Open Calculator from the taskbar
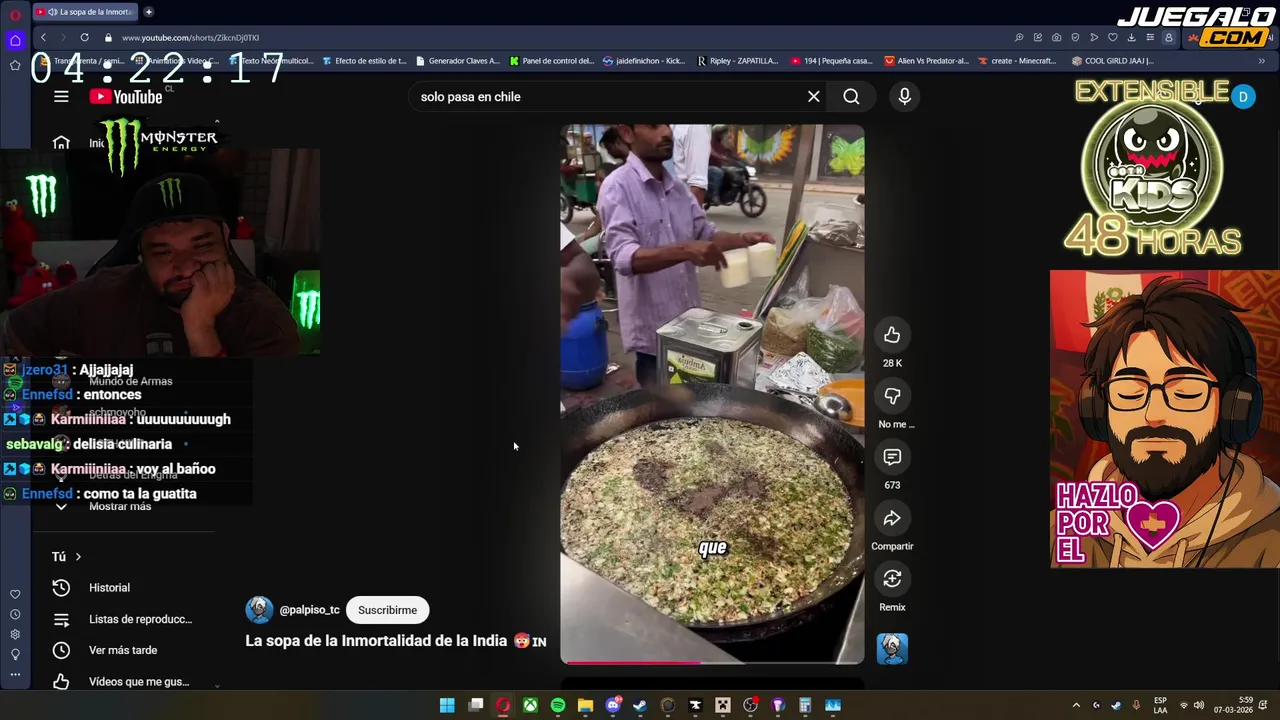This screenshot has height=720, width=1280. pos(805,705)
